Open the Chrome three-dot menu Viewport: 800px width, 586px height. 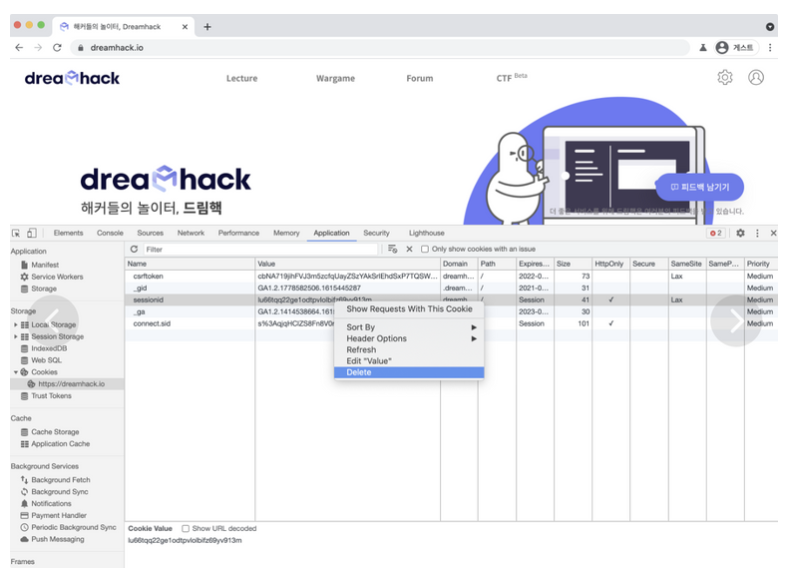(770, 47)
